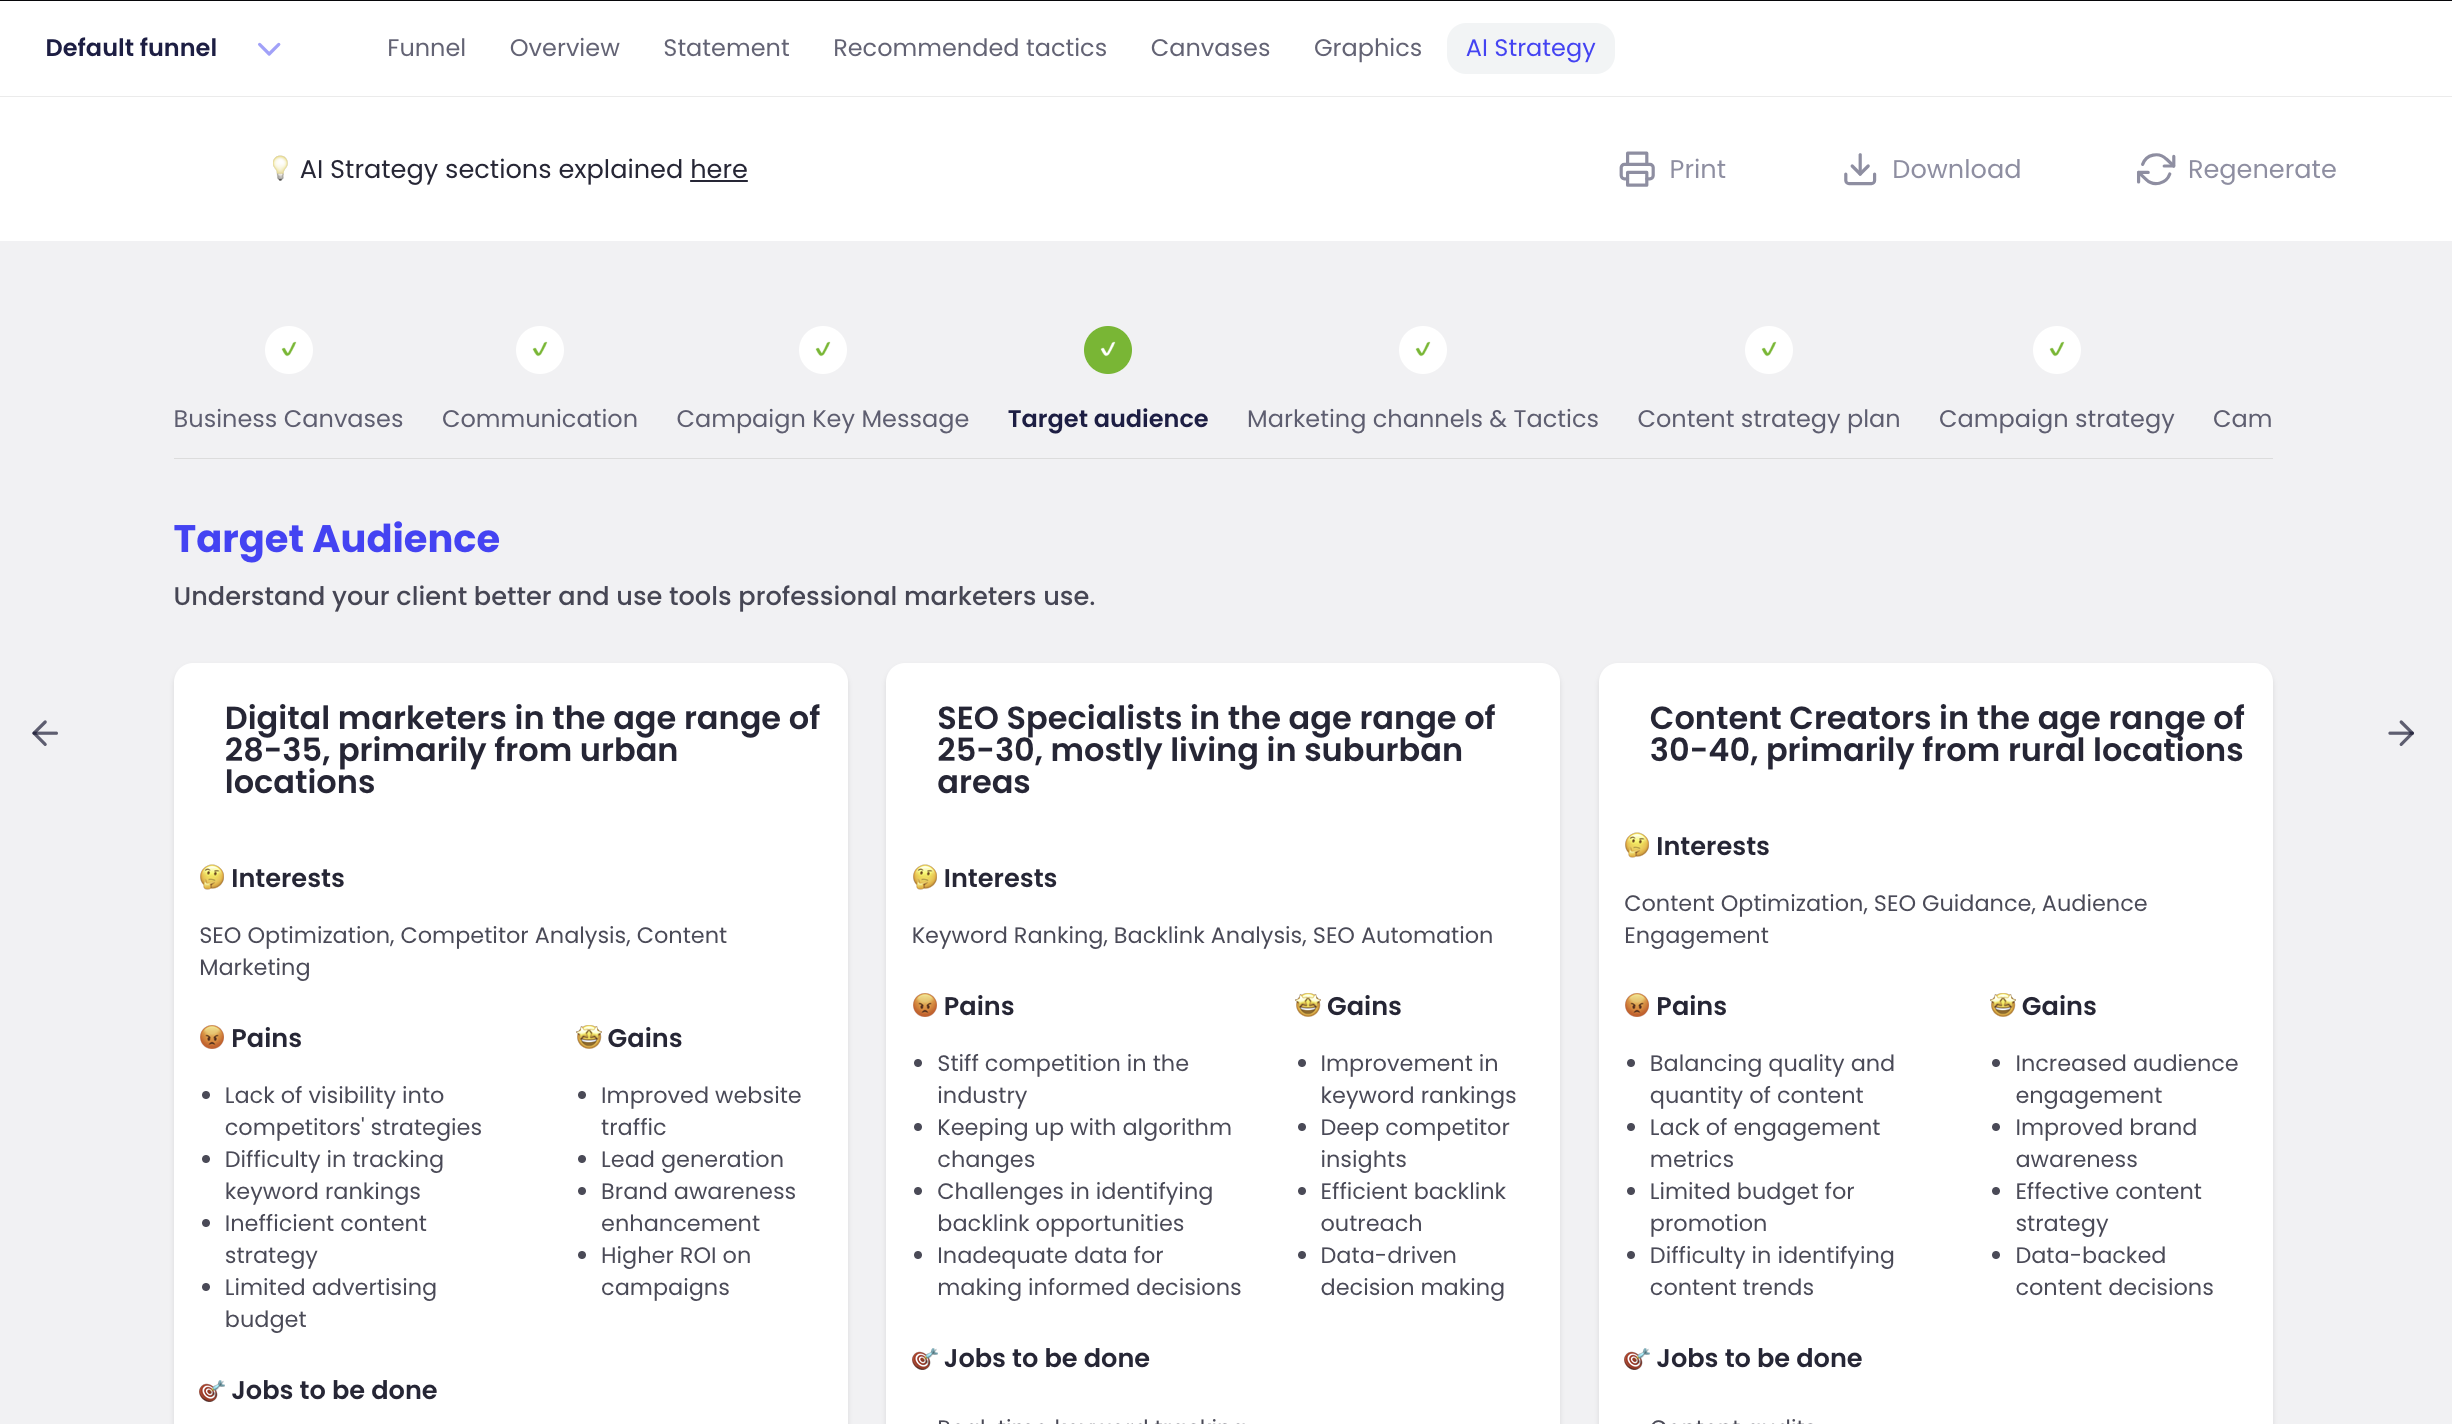Select the Overview tab
The width and height of the screenshot is (2452, 1424).
pos(564,47)
